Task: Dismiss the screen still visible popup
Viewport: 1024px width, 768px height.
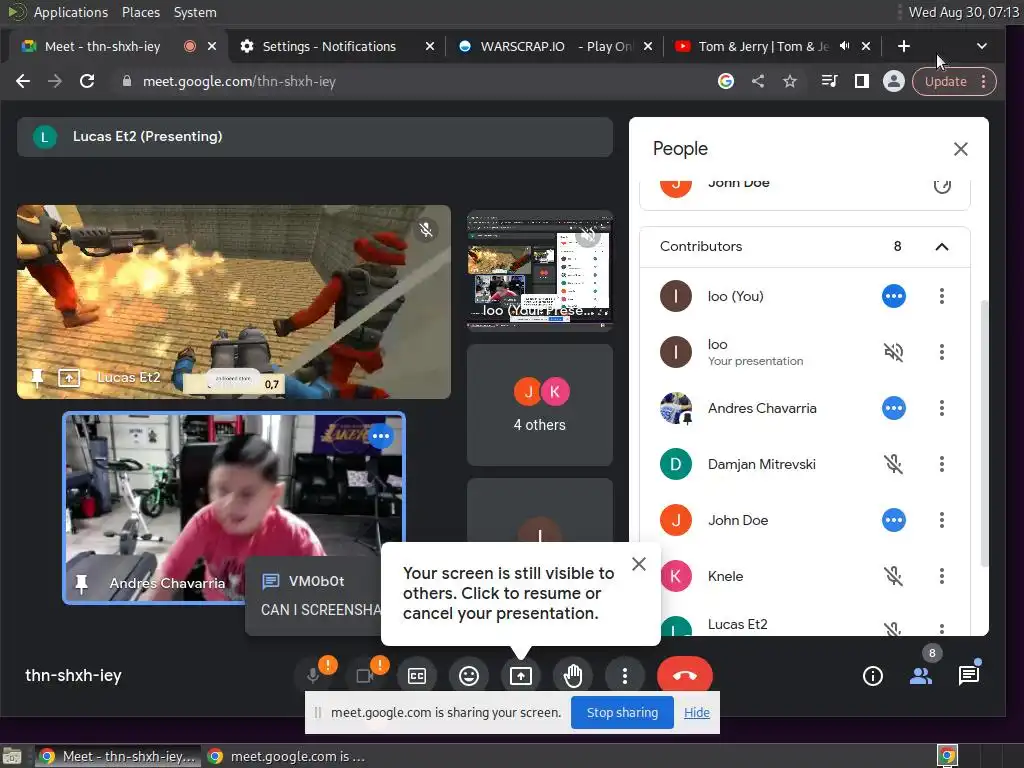Action: (x=639, y=564)
